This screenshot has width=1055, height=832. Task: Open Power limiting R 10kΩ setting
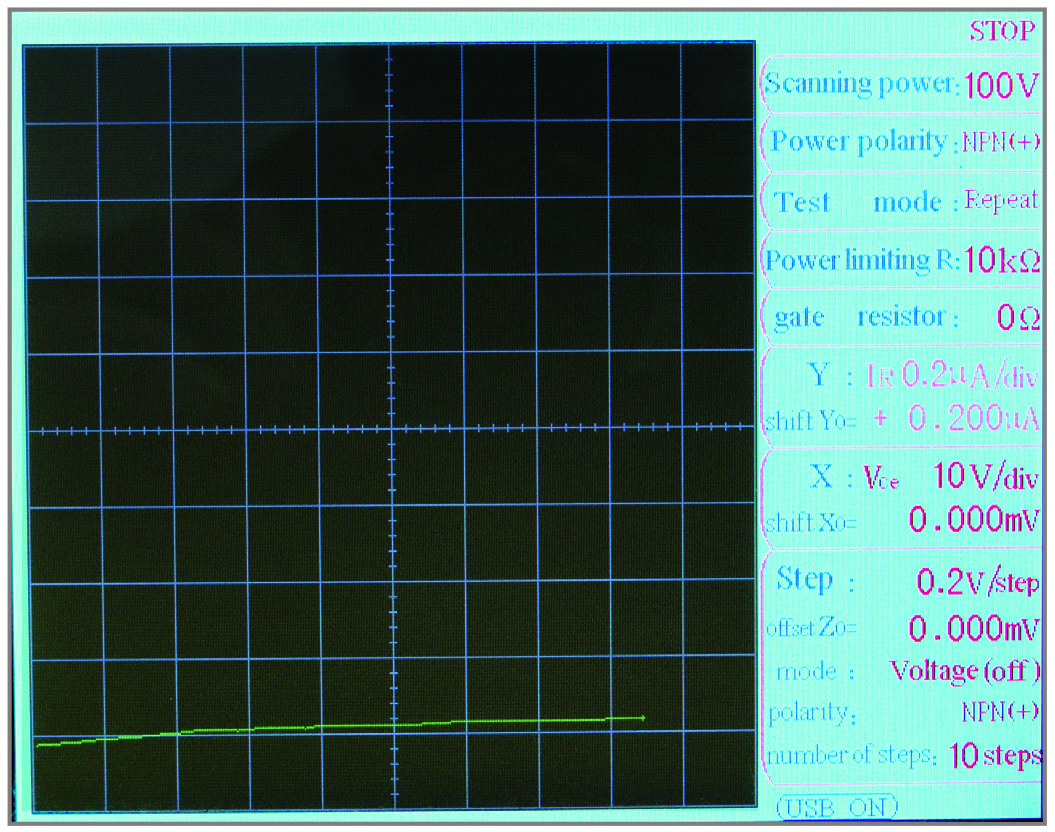tap(1002, 260)
